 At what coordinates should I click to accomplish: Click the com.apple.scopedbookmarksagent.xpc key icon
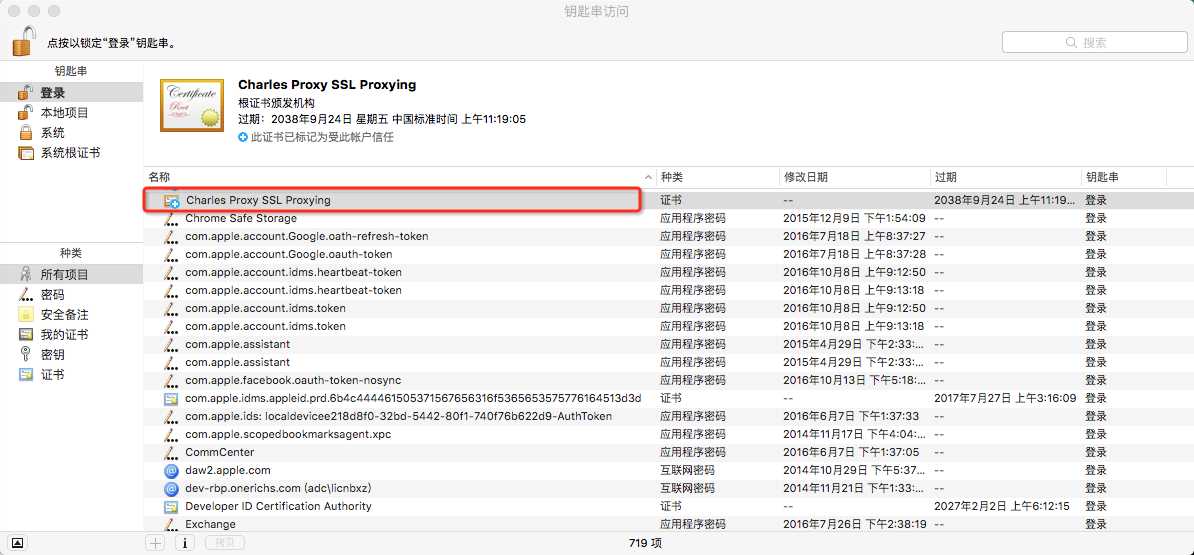pyautogui.click(x=171, y=434)
